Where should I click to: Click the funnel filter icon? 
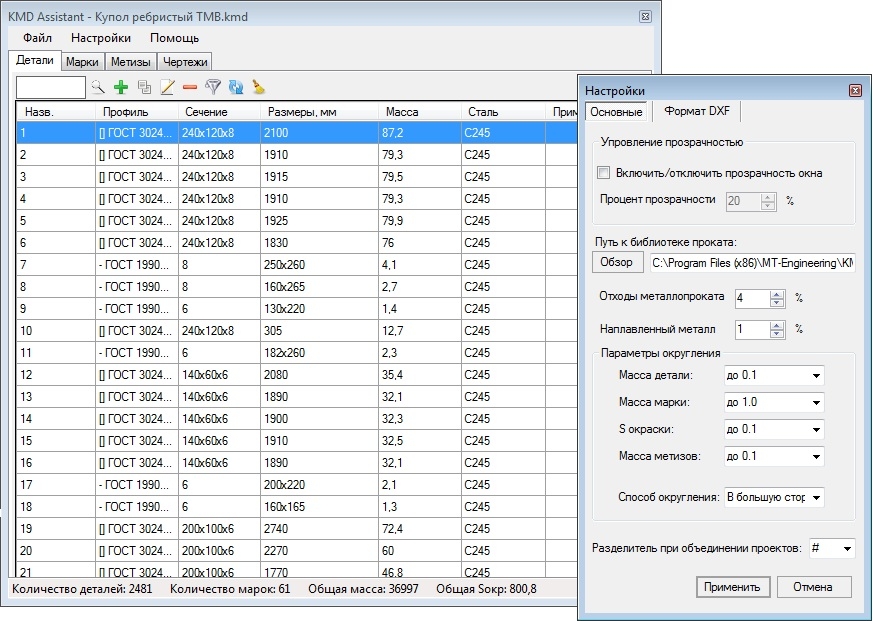pyautogui.click(x=213, y=87)
